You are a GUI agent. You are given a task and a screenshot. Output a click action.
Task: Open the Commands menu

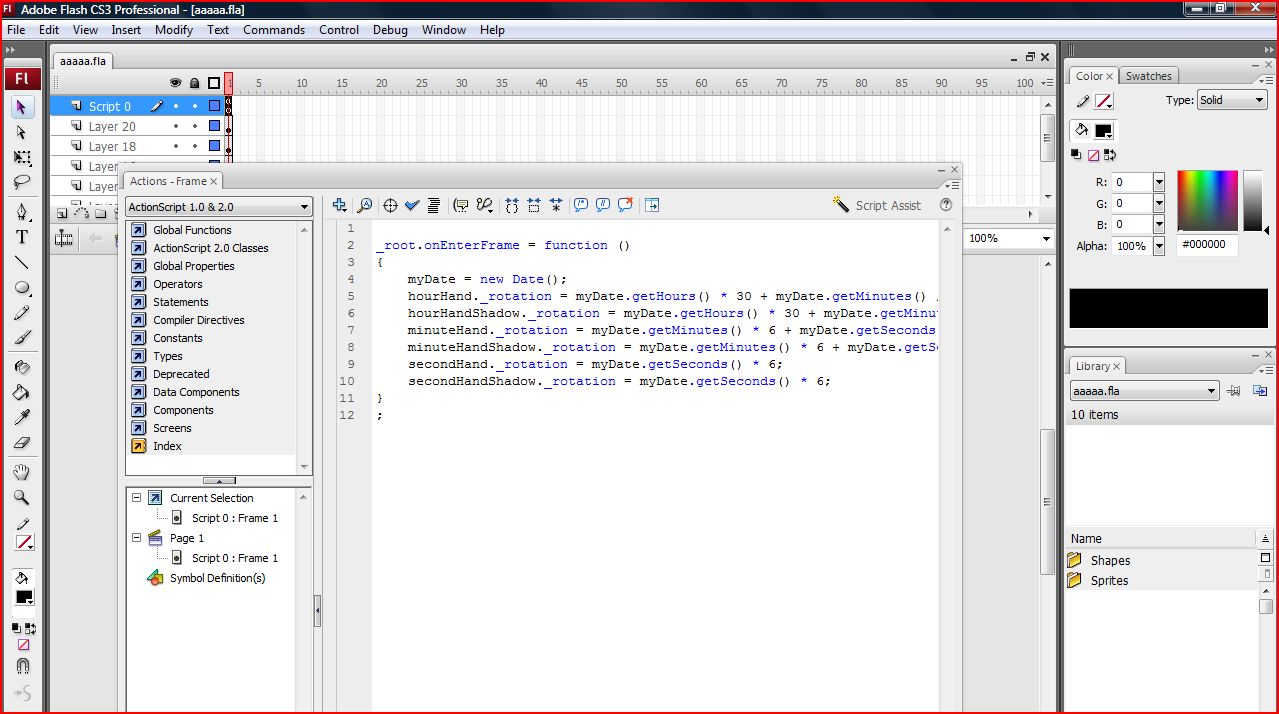[274, 30]
